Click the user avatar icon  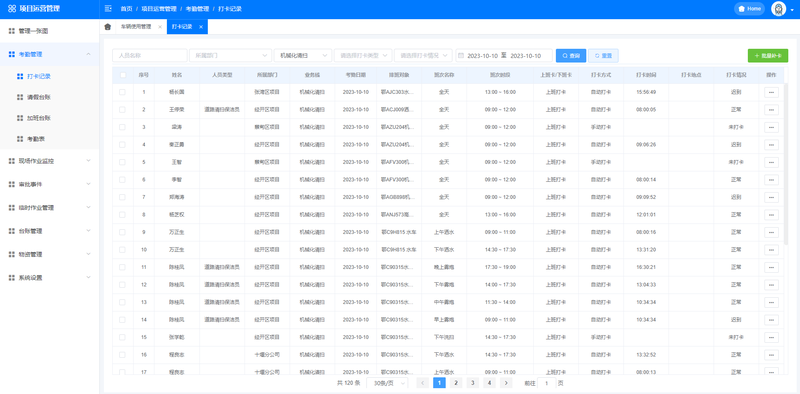point(778,9)
